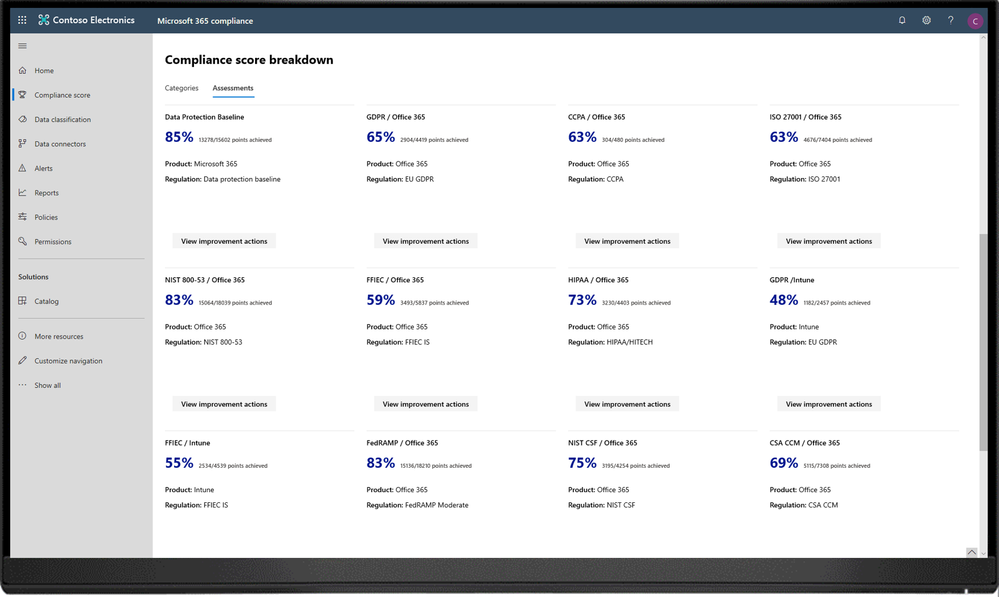This screenshot has height=597, width=999.
Task: Click the Microsoft 365 compliance title
Action: point(205,21)
